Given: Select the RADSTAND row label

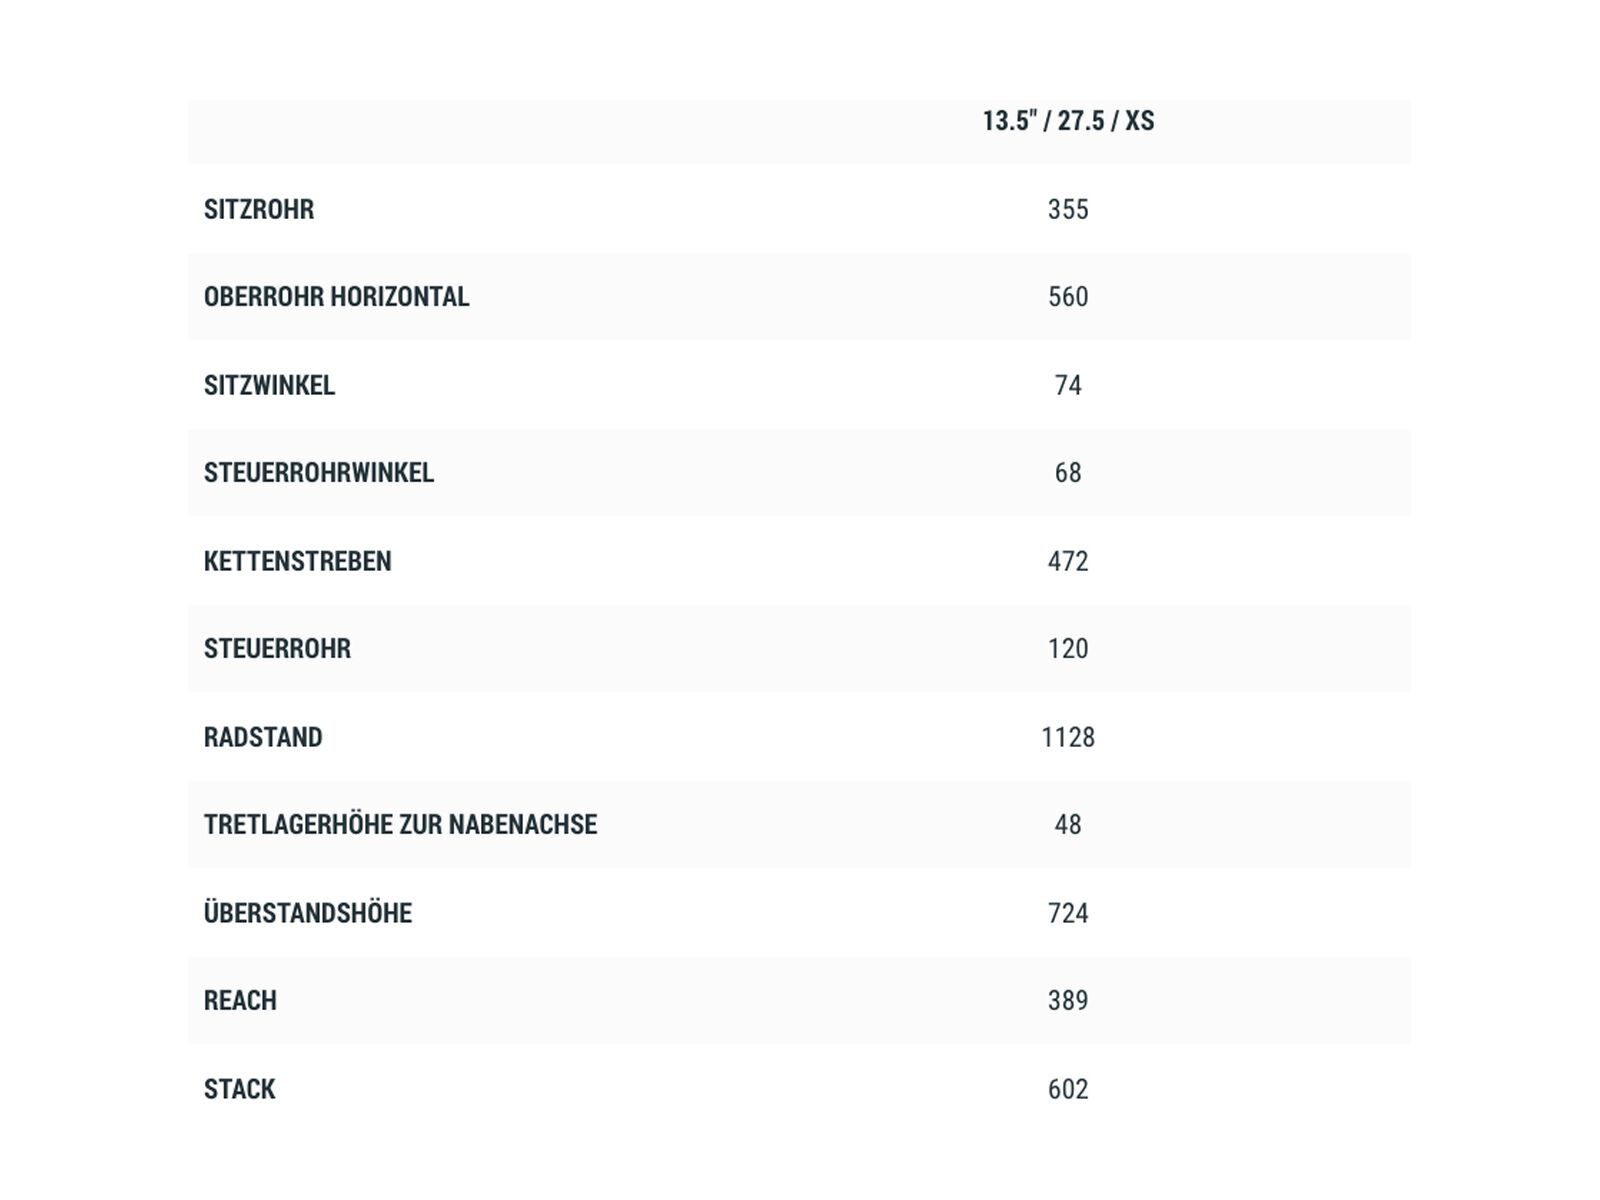Looking at the screenshot, I should click(x=263, y=737).
